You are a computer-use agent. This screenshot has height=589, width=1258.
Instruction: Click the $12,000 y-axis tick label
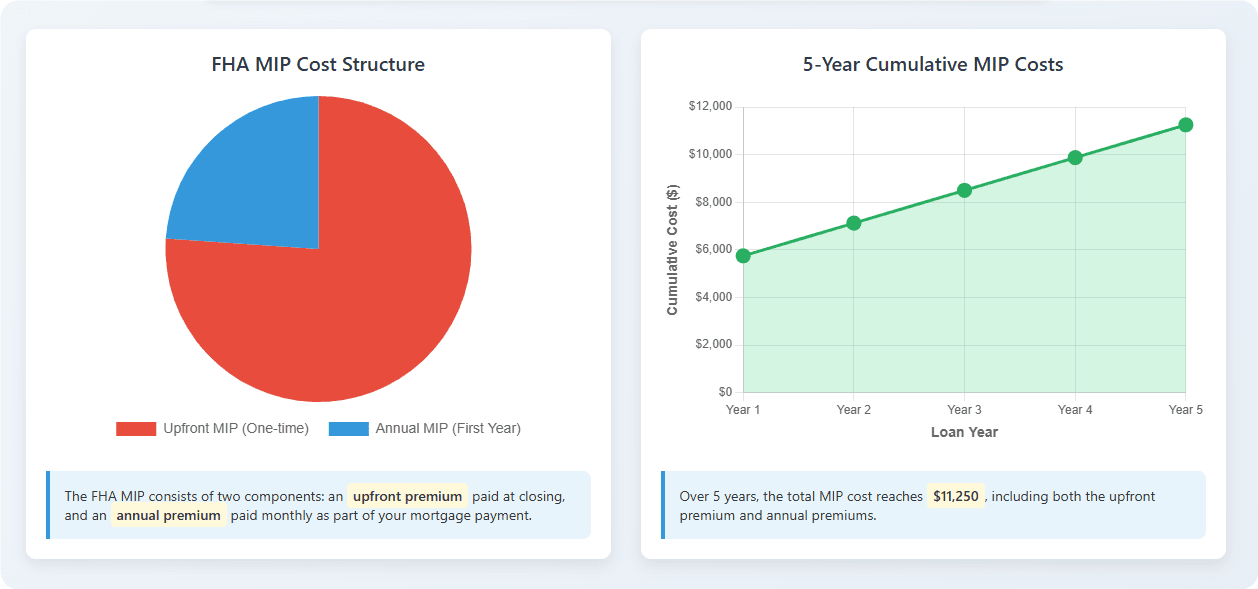(x=710, y=107)
